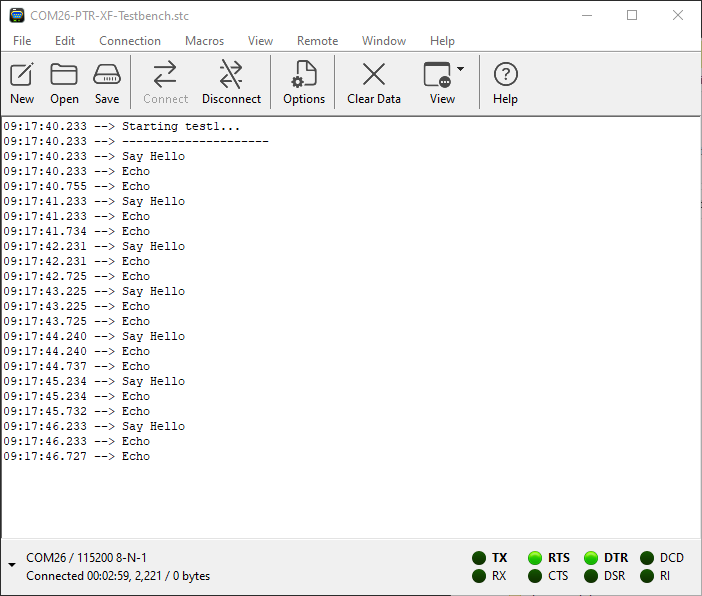Open the Help question mark icon
This screenshot has width=702, height=596.
pyautogui.click(x=505, y=75)
